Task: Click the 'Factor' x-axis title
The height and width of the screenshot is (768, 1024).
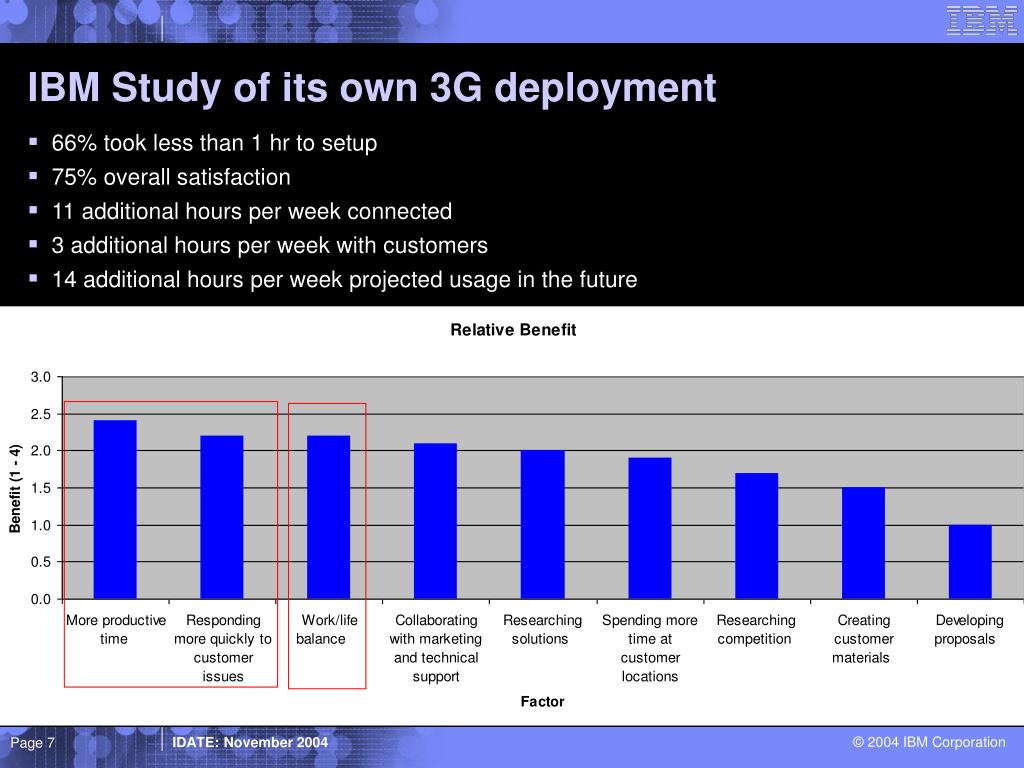Action: (x=542, y=701)
